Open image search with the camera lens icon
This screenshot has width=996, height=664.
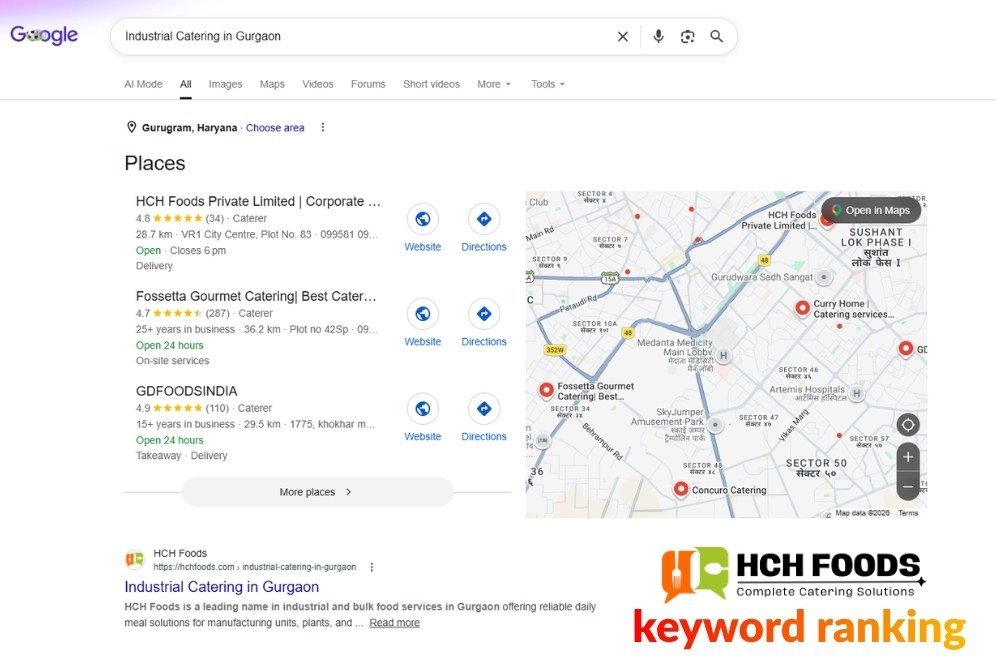click(687, 36)
